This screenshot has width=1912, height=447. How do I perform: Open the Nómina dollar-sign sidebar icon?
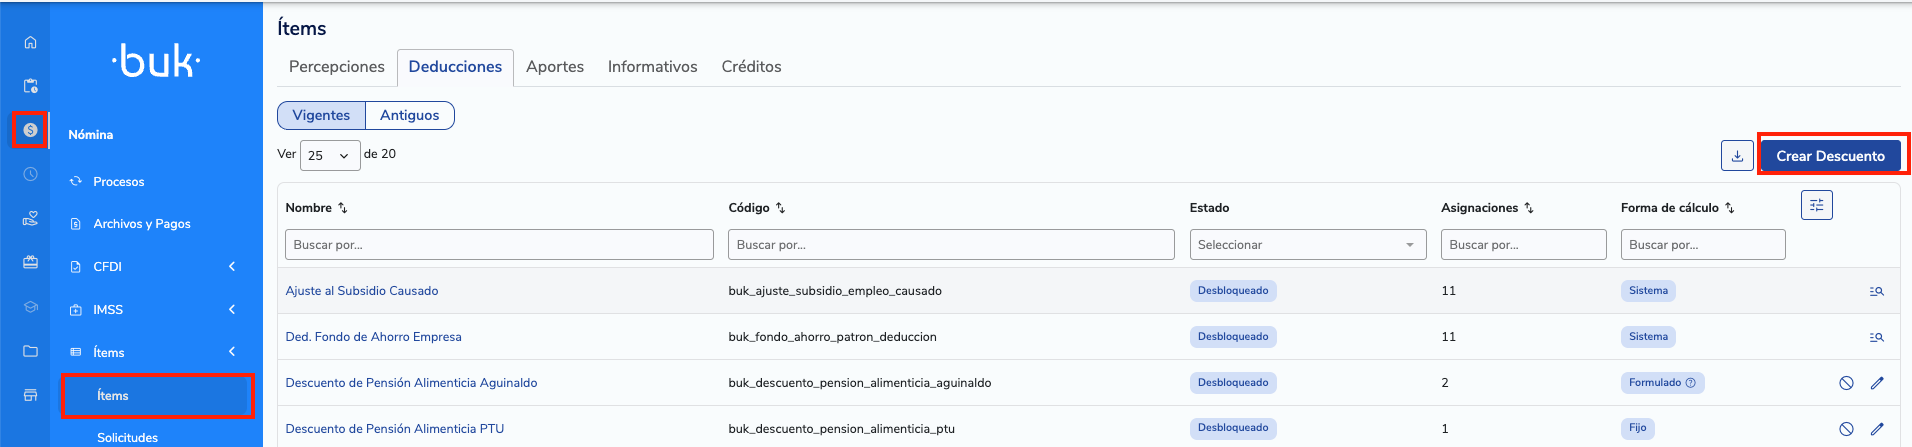tap(30, 130)
